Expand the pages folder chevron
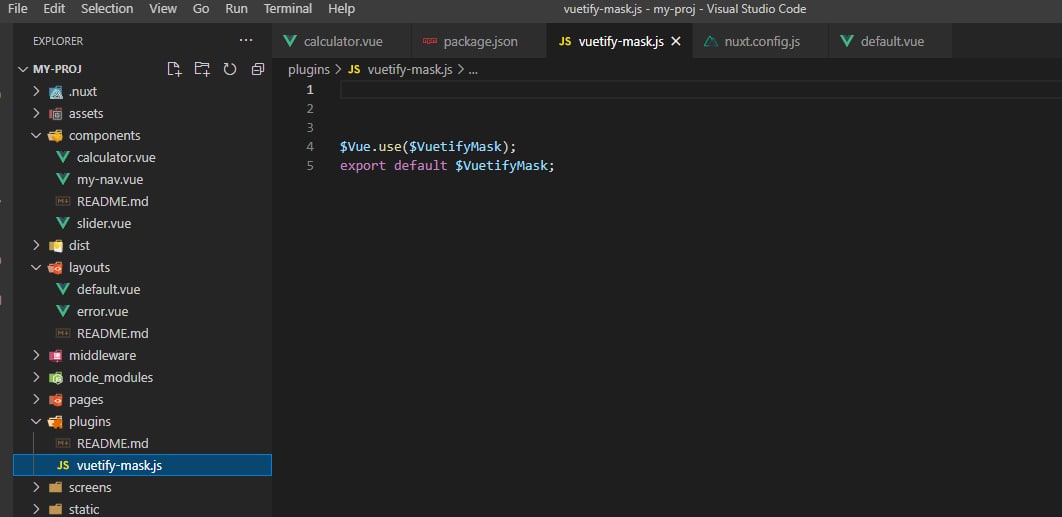The width and height of the screenshot is (1062, 517). (37, 400)
